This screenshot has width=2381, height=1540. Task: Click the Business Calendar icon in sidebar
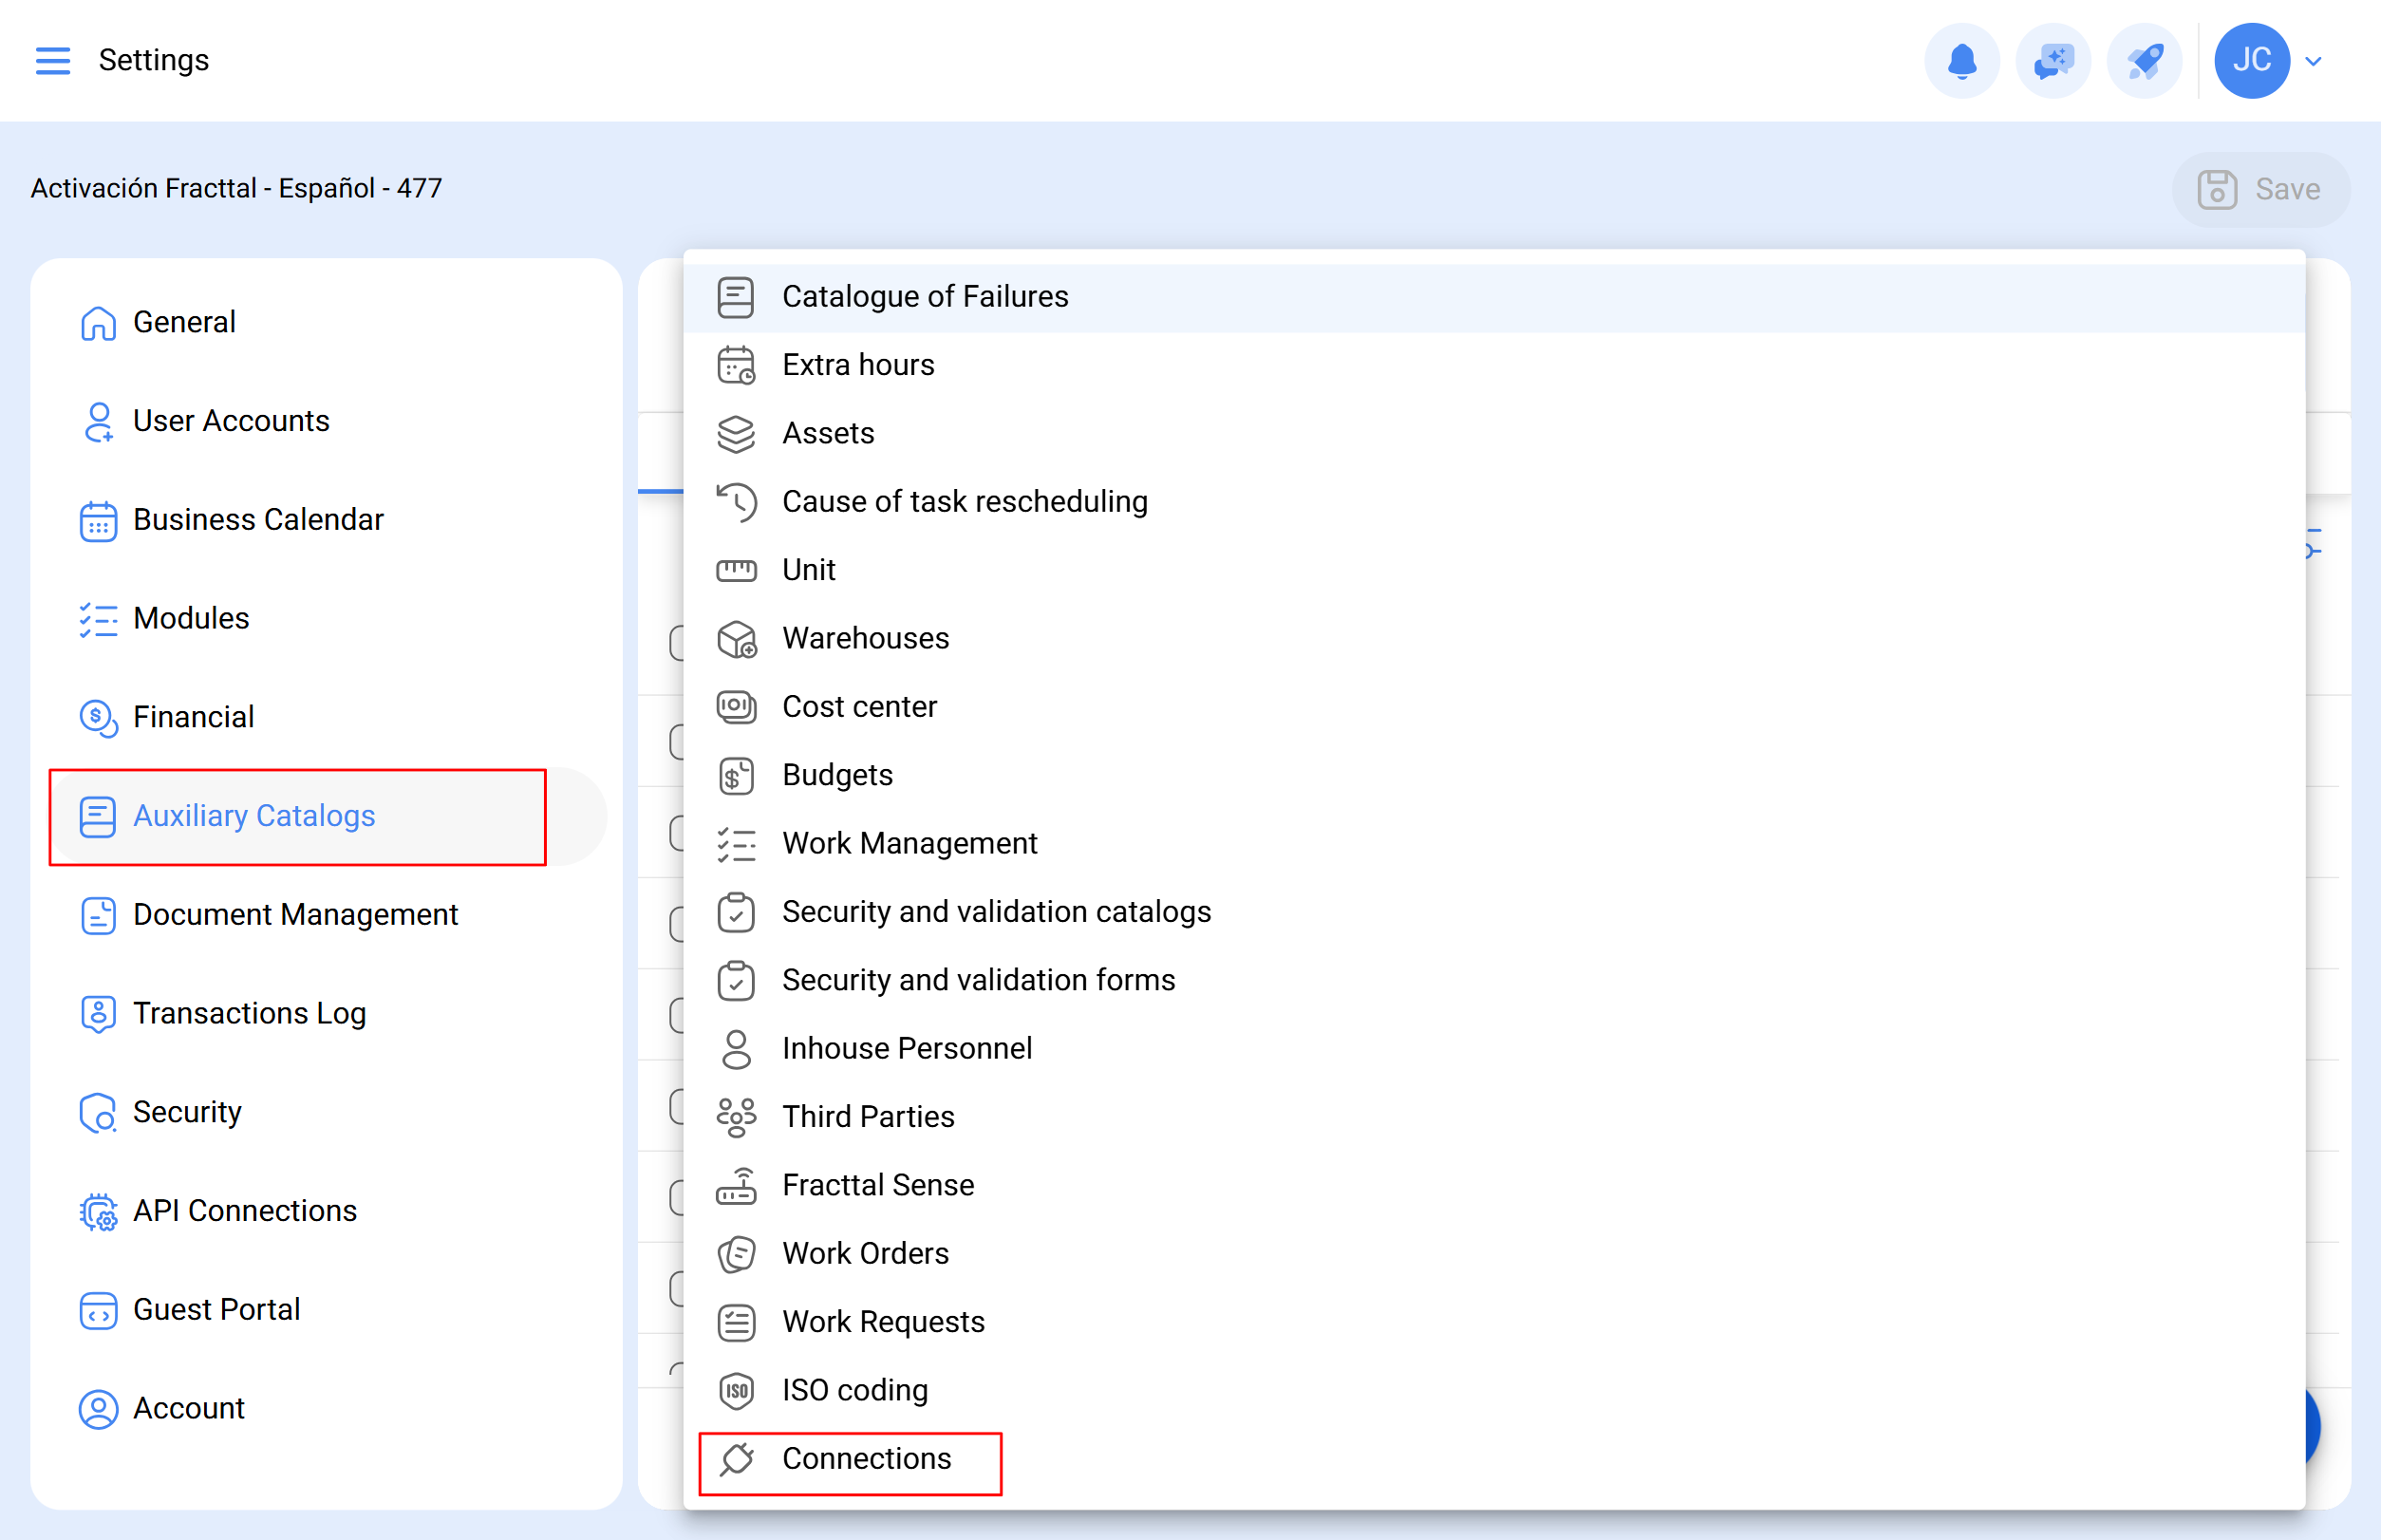[x=98, y=520]
